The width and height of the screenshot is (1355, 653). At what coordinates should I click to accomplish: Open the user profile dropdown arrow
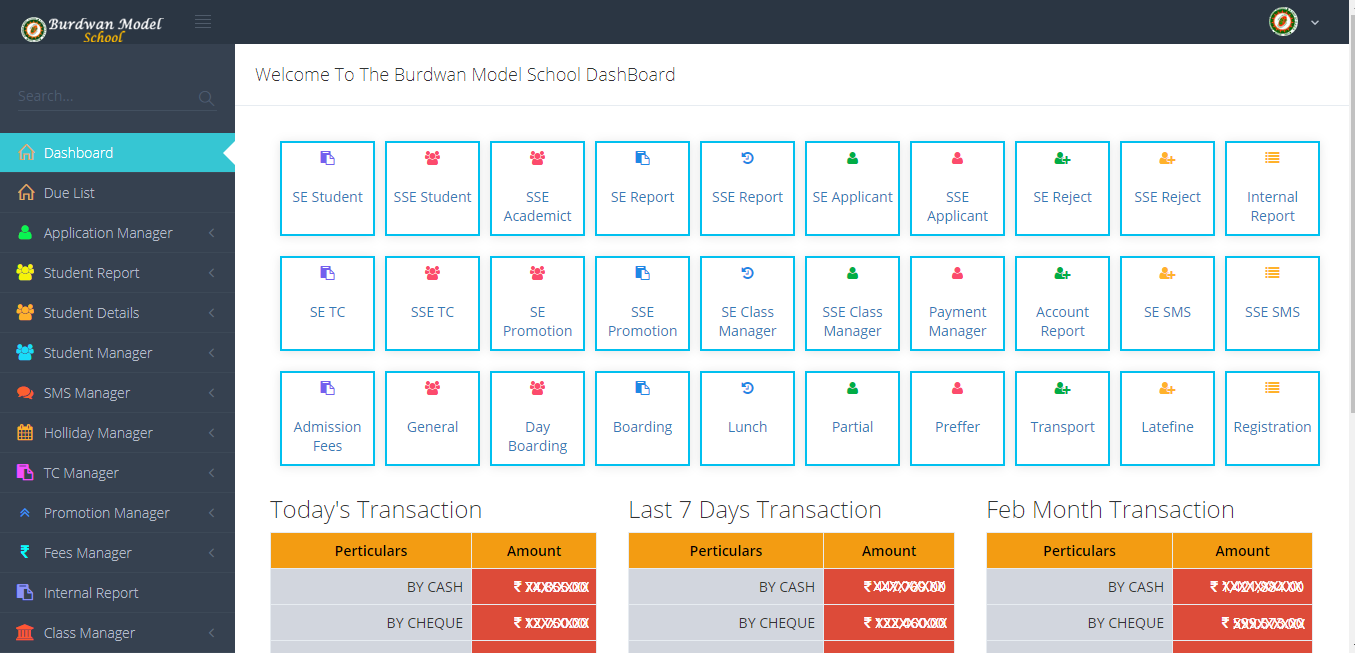click(x=1315, y=23)
